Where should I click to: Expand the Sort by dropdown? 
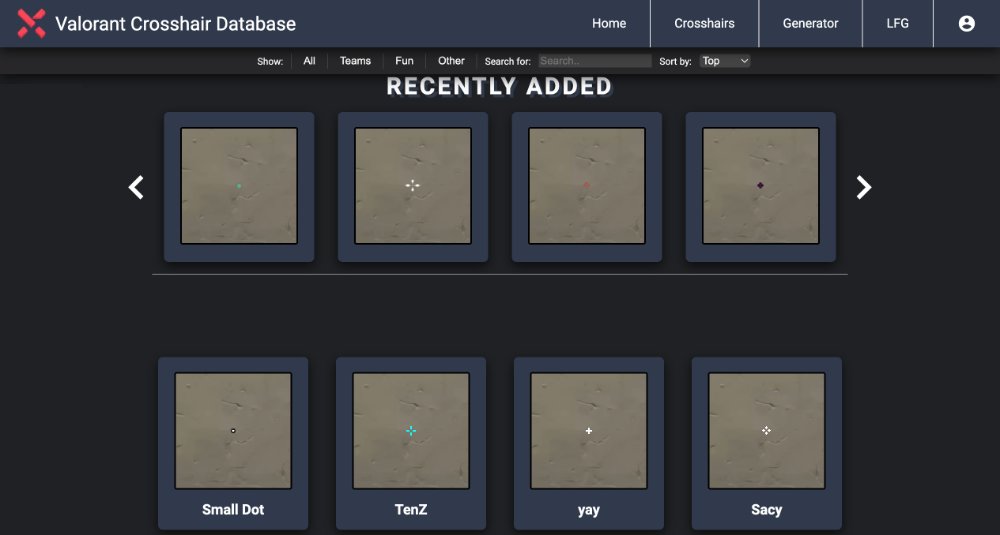tap(725, 61)
